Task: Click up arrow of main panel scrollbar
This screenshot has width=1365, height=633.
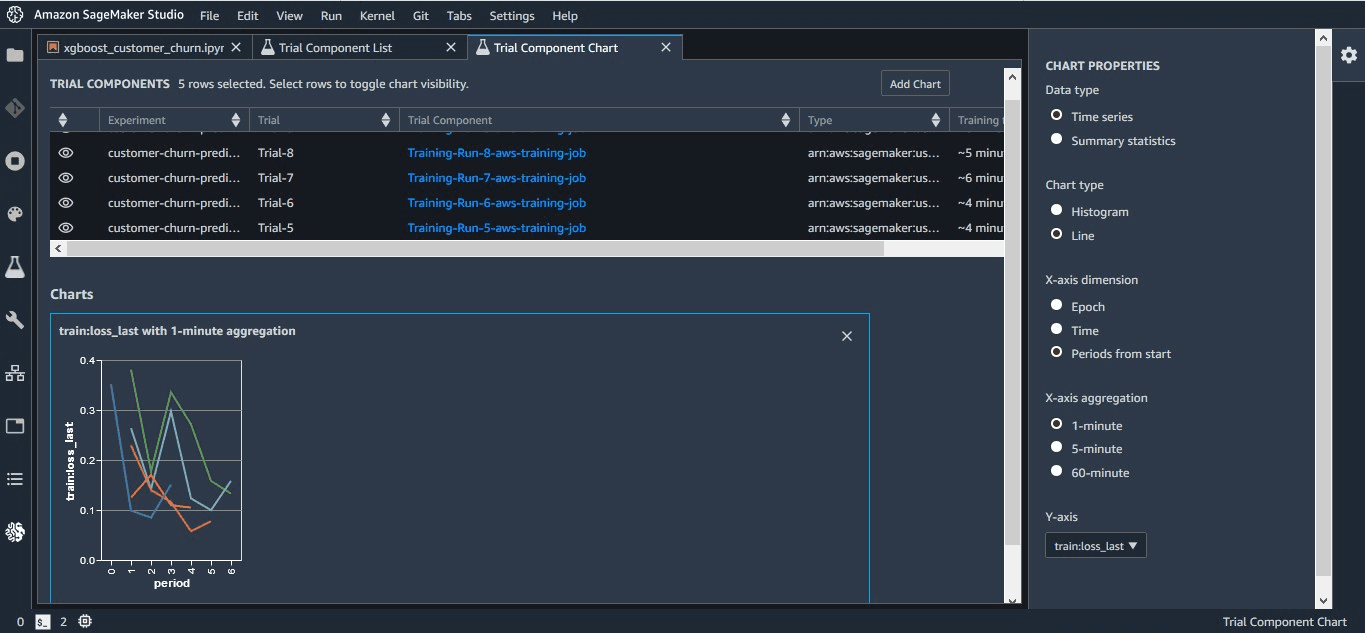Action: (x=1012, y=76)
